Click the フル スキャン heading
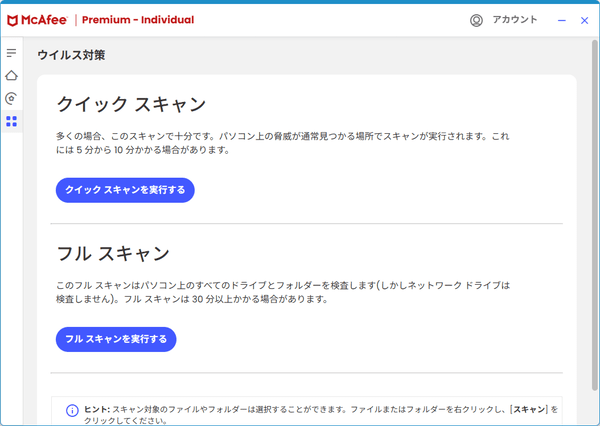This screenshot has height=426, width=600. click(113, 253)
